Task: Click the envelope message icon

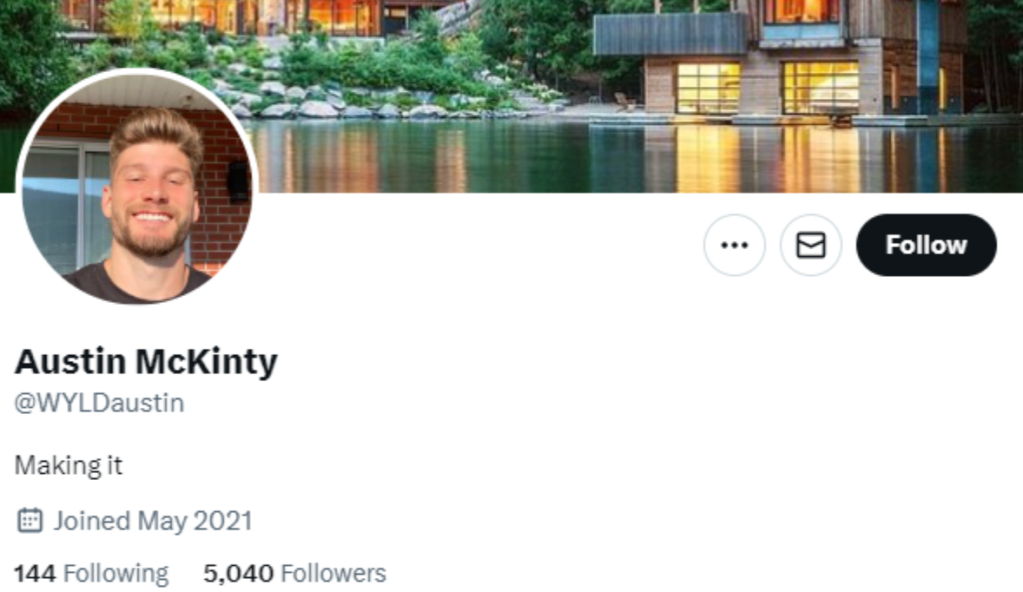Action: (x=811, y=245)
